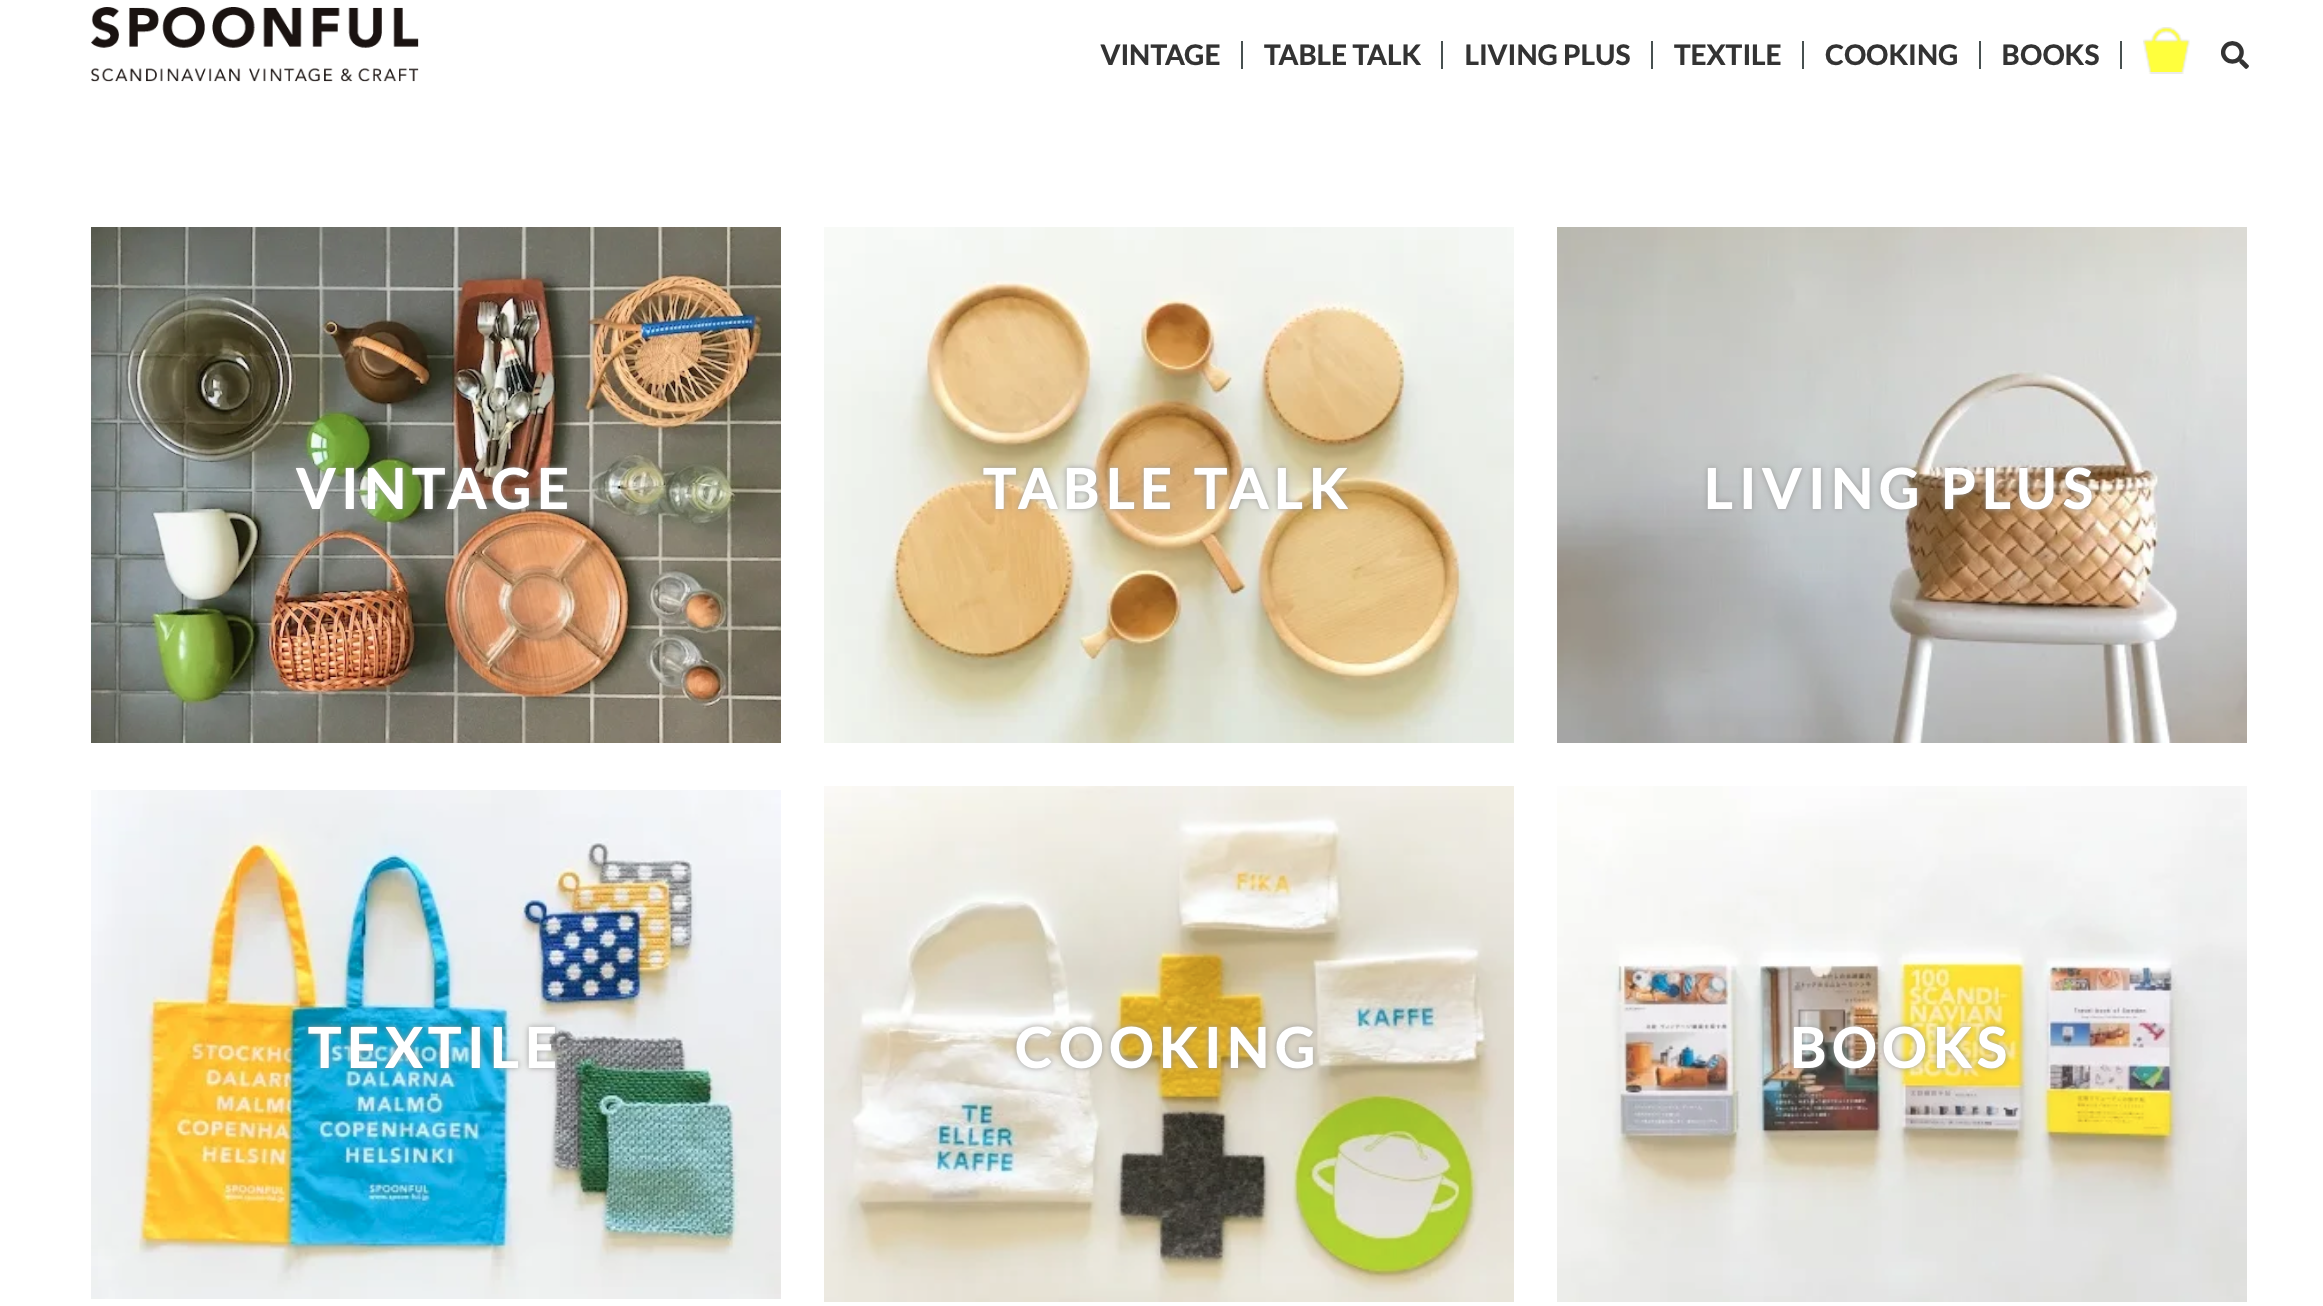Click the magnifying glass search icon
The height and width of the screenshot is (1306, 2323).
click(x=2234, y=55)
